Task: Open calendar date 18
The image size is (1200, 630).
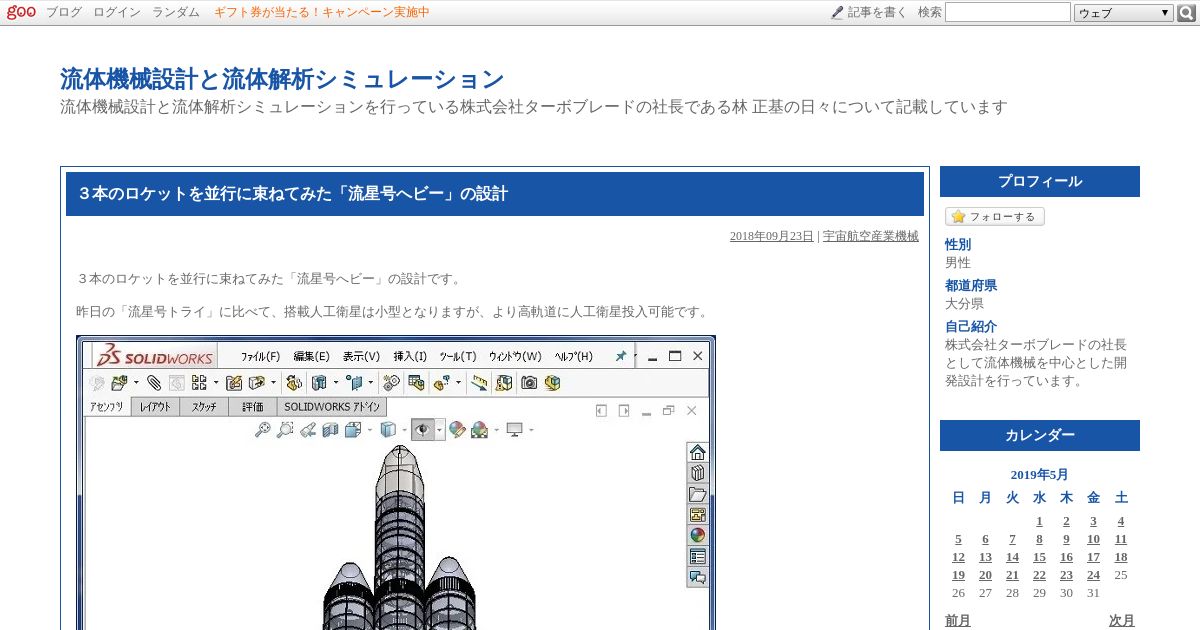Action: tap(1121, 557)
